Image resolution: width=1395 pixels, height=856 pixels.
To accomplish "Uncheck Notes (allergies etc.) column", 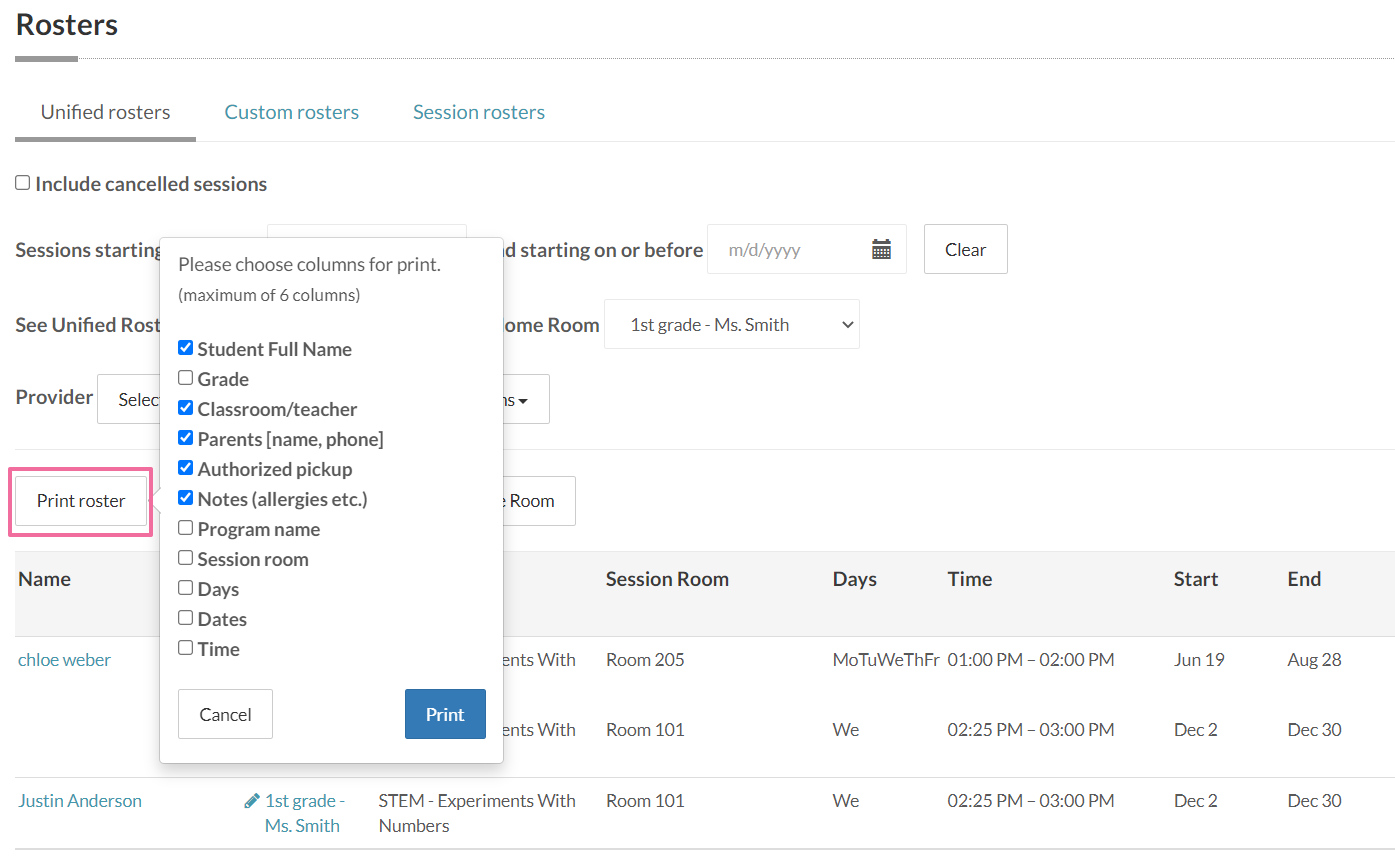I will point(185,498).
